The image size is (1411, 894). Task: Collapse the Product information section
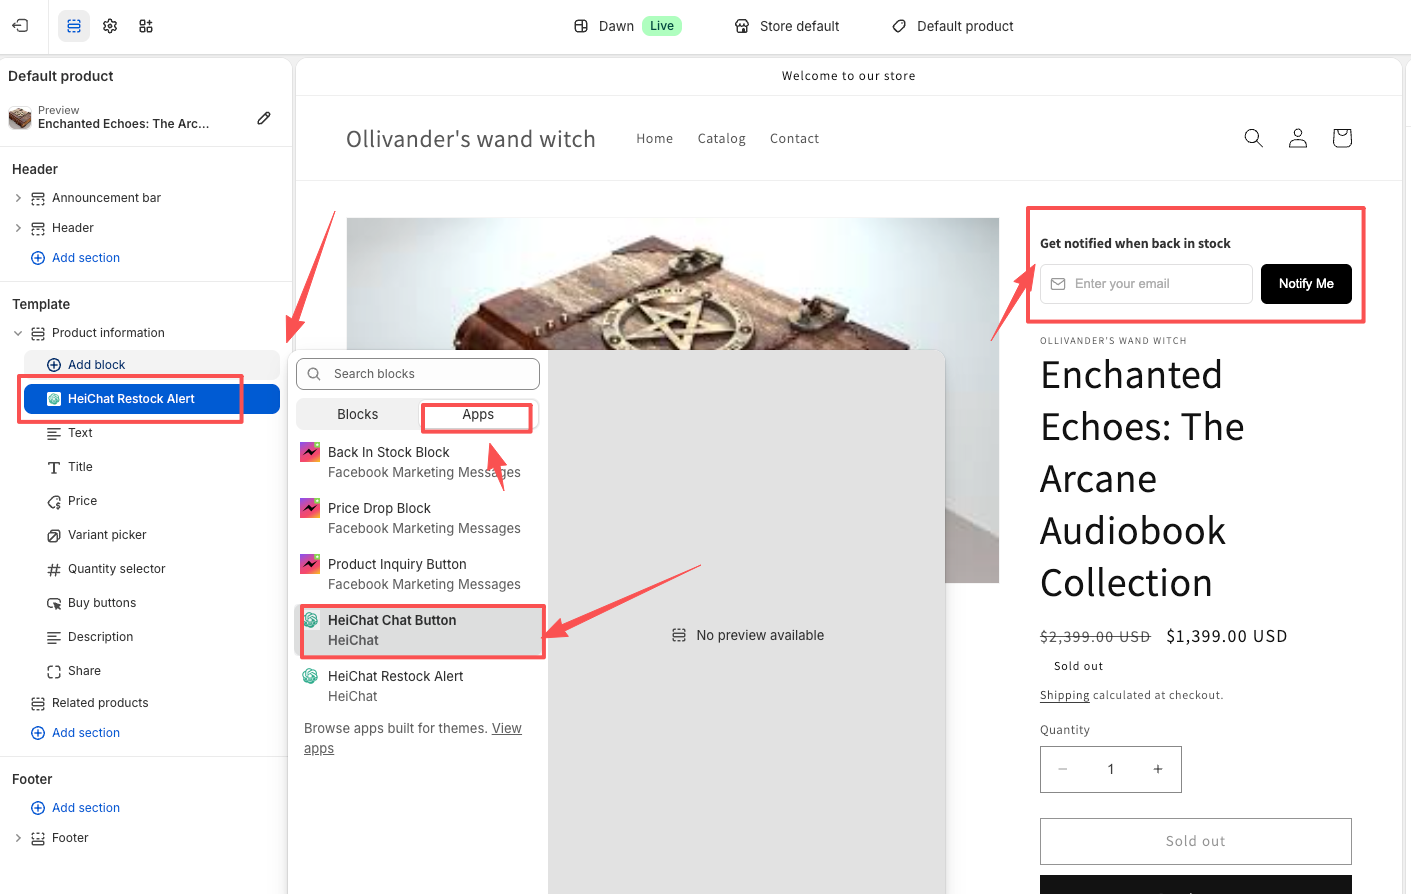[x=18, y=333]
